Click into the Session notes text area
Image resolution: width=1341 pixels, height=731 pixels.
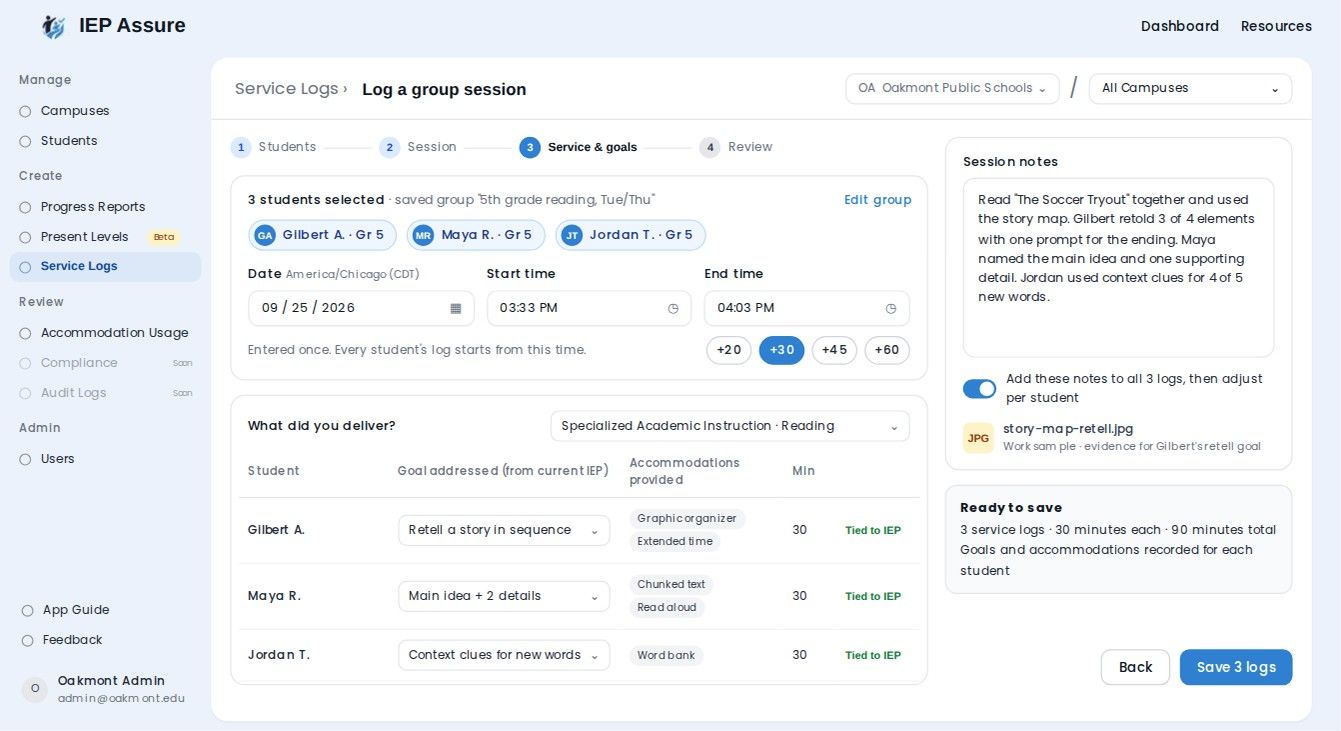pyautogui.click(x=1118, y=268)
